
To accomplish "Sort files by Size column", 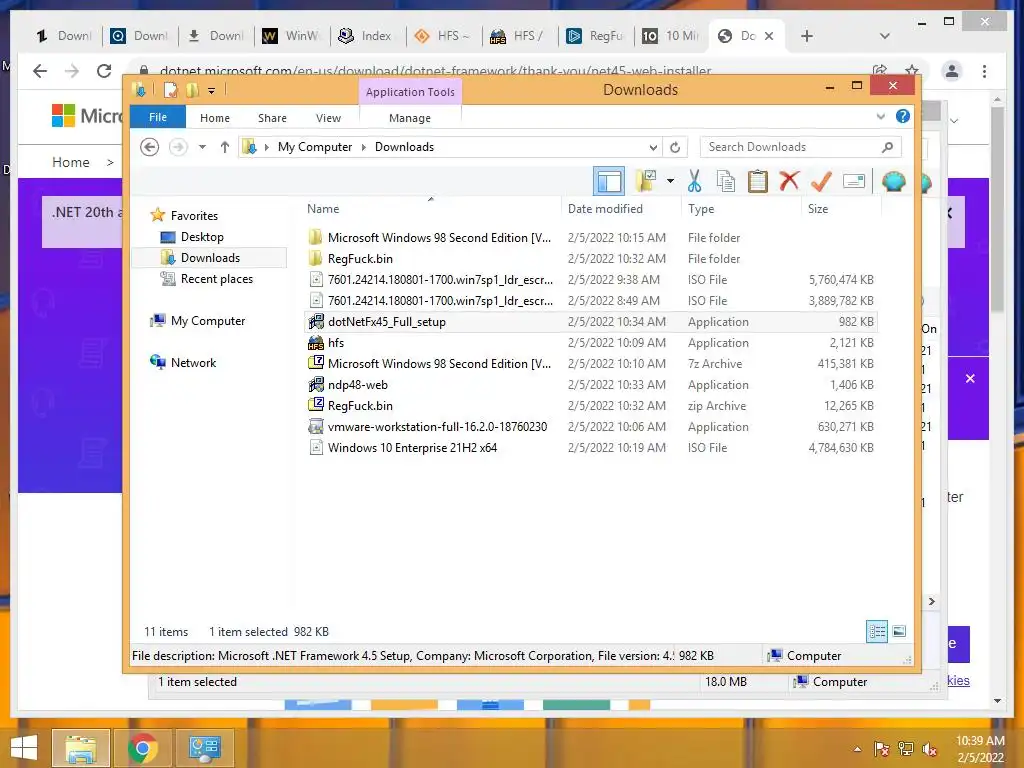I will coord(818,208).
